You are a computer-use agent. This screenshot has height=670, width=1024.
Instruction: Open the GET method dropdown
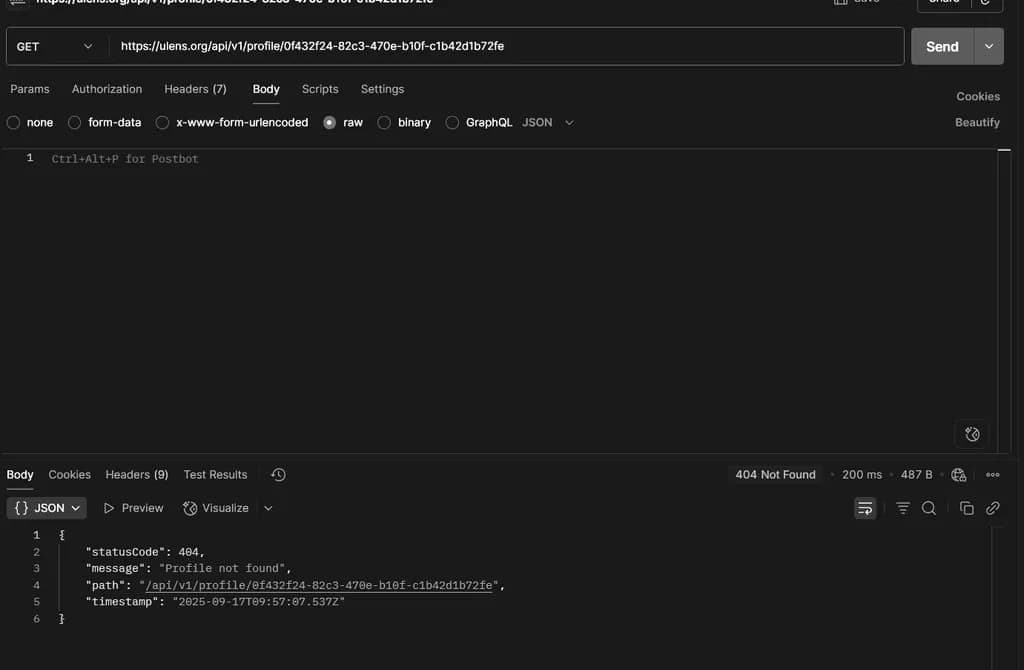[x=55, y=46]
